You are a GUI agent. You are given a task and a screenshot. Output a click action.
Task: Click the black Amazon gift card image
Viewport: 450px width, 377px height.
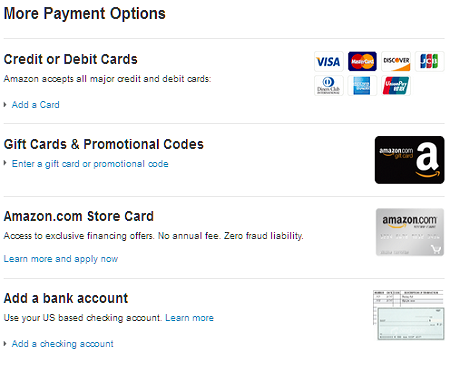pos(409,160)
